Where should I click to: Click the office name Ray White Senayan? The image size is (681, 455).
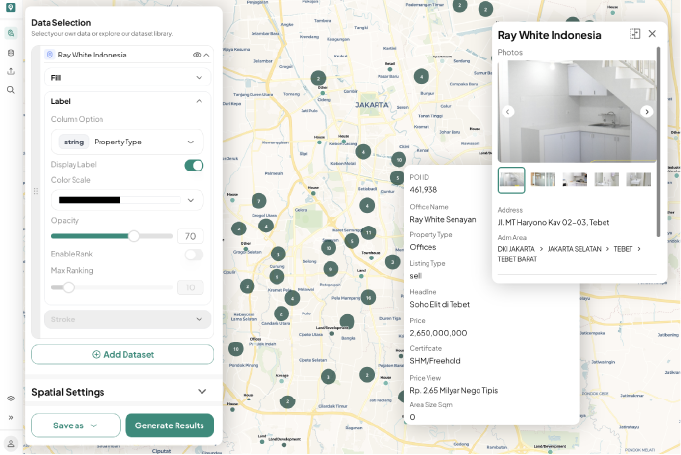443,220
